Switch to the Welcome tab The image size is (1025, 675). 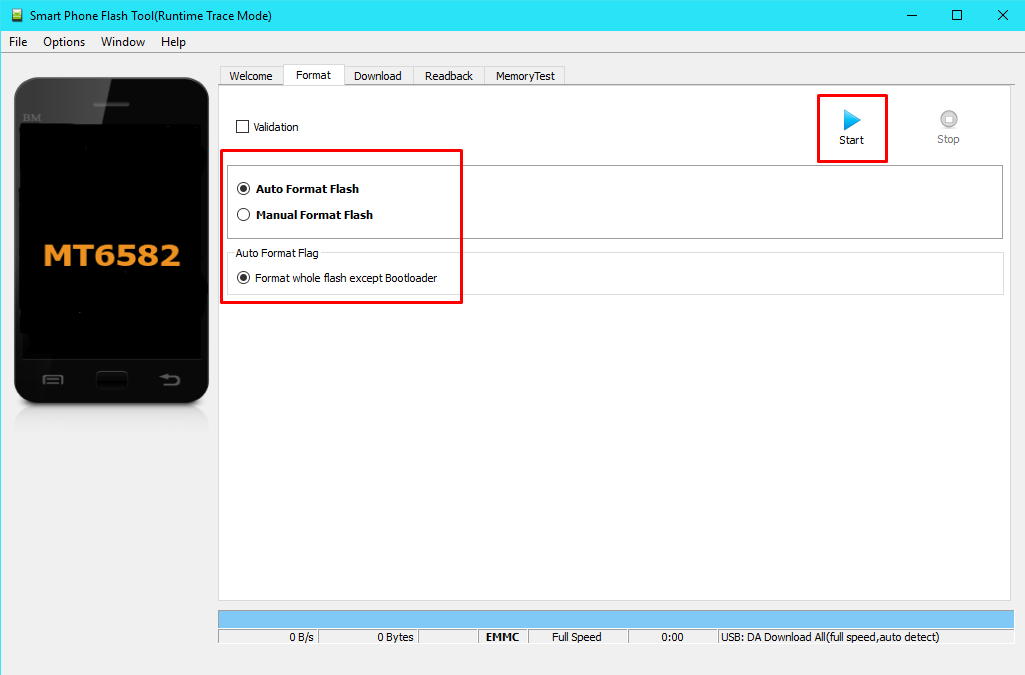pos(250,76)
